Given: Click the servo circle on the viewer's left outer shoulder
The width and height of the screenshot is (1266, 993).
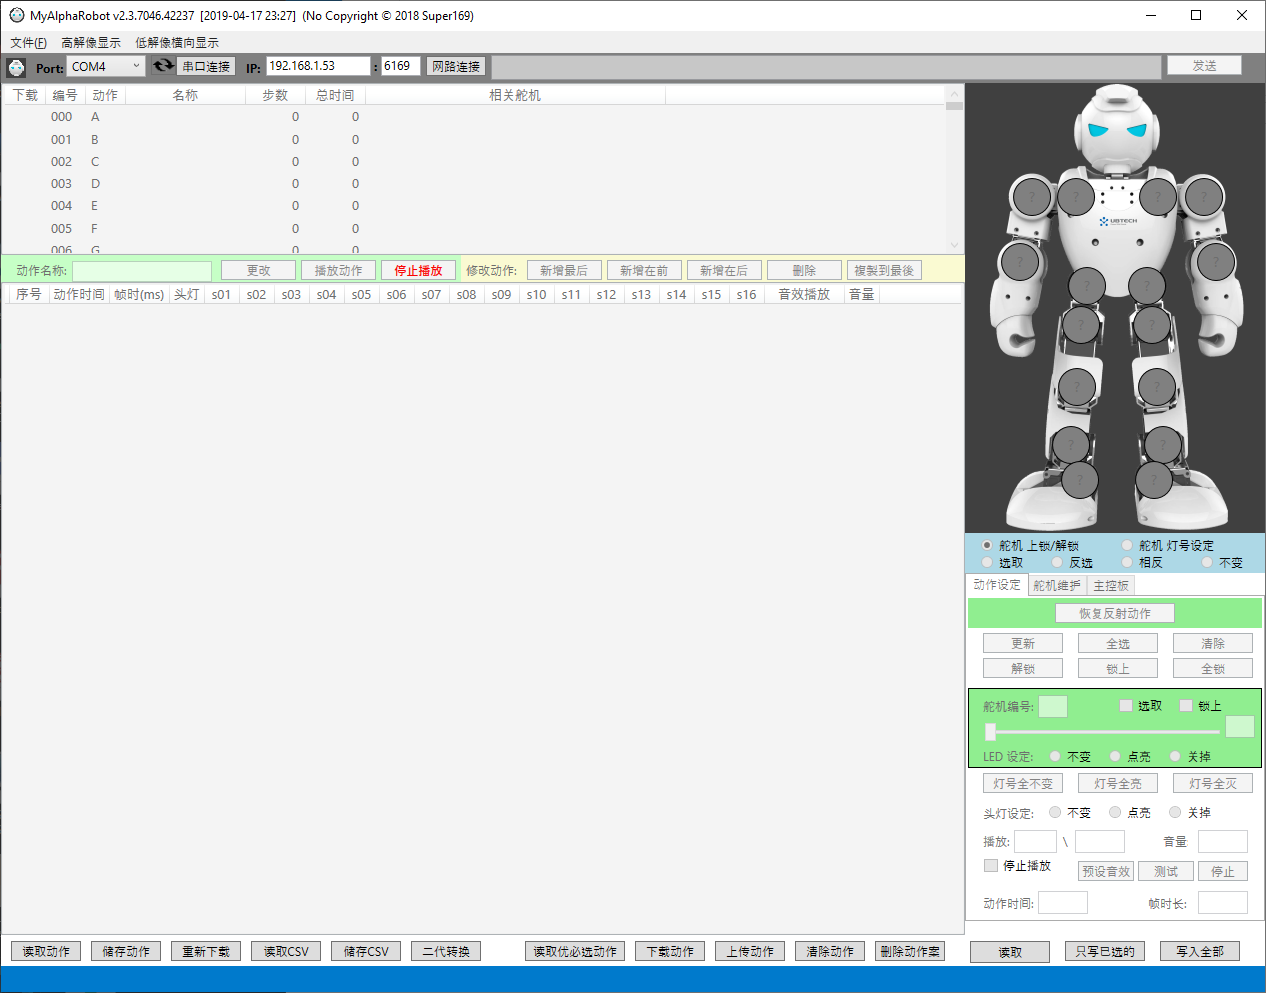Looking at the screenshot, I should (1031, 197).
